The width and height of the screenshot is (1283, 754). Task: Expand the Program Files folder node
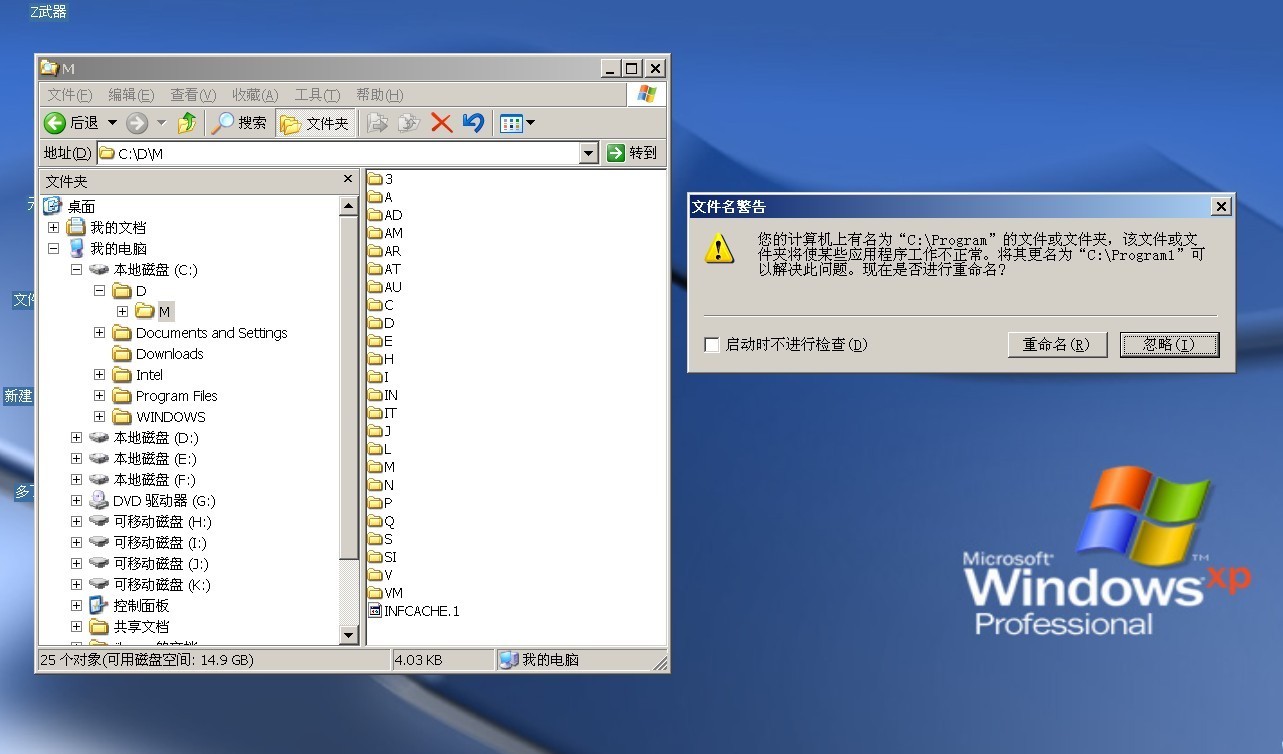coord(100,396)
